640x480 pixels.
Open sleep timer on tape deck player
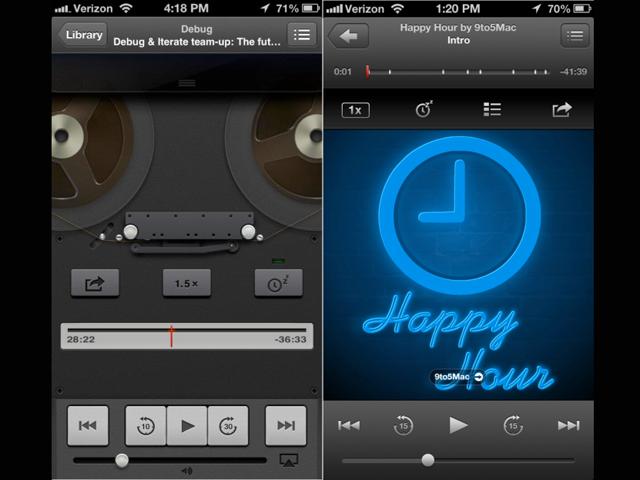[278, 284]
